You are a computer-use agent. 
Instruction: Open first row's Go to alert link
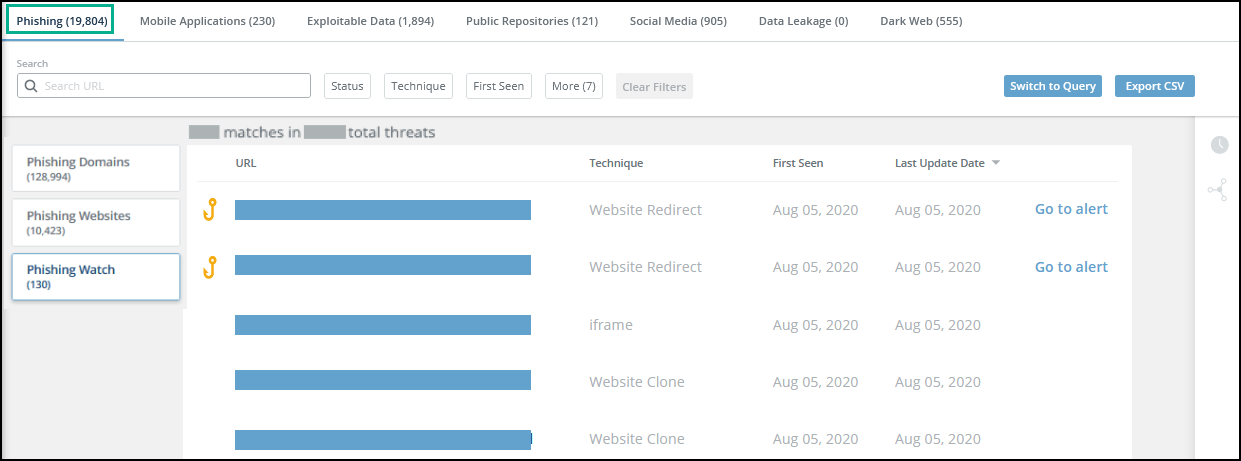1071,209
